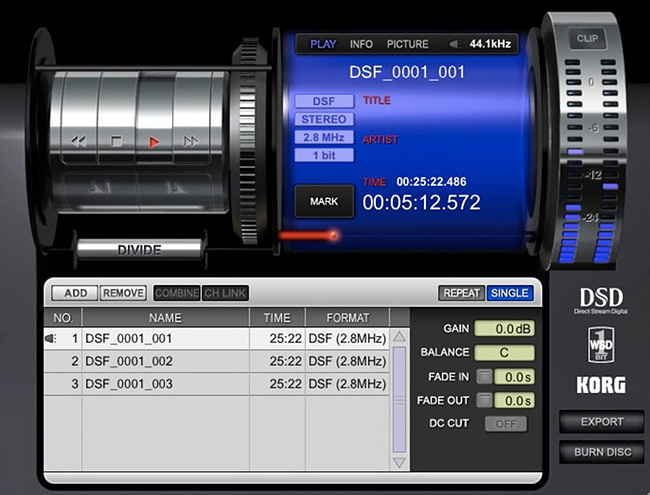Toggle the speaker icon beside 44.1kHz

[x=455, y=44]
